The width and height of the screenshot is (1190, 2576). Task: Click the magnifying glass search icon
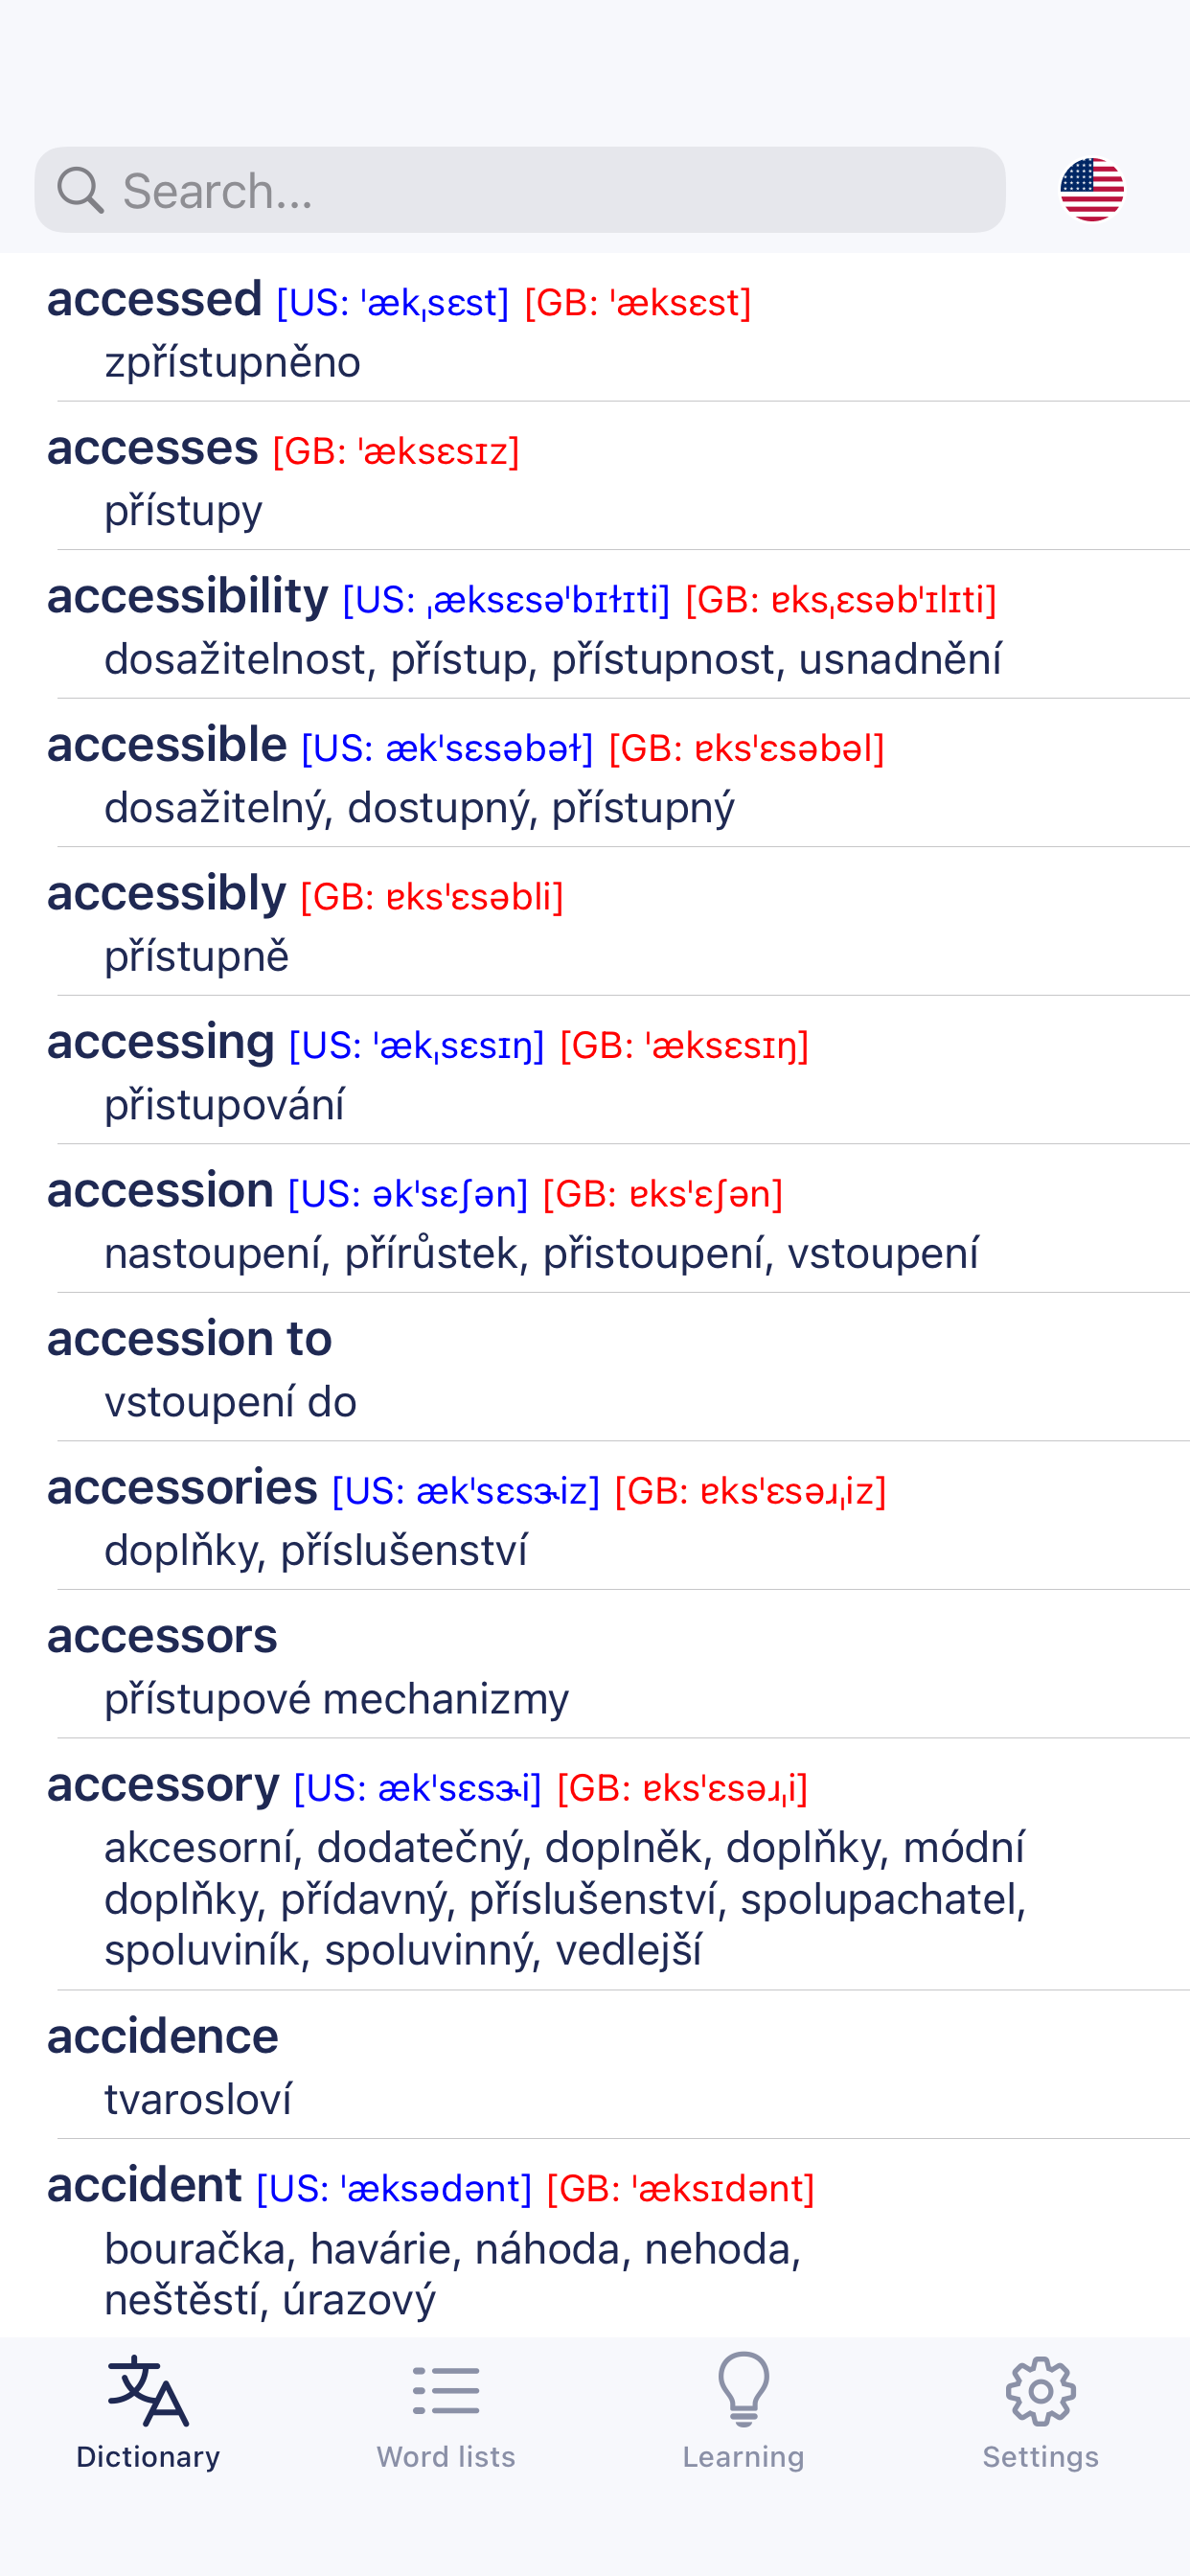(81, 189)
